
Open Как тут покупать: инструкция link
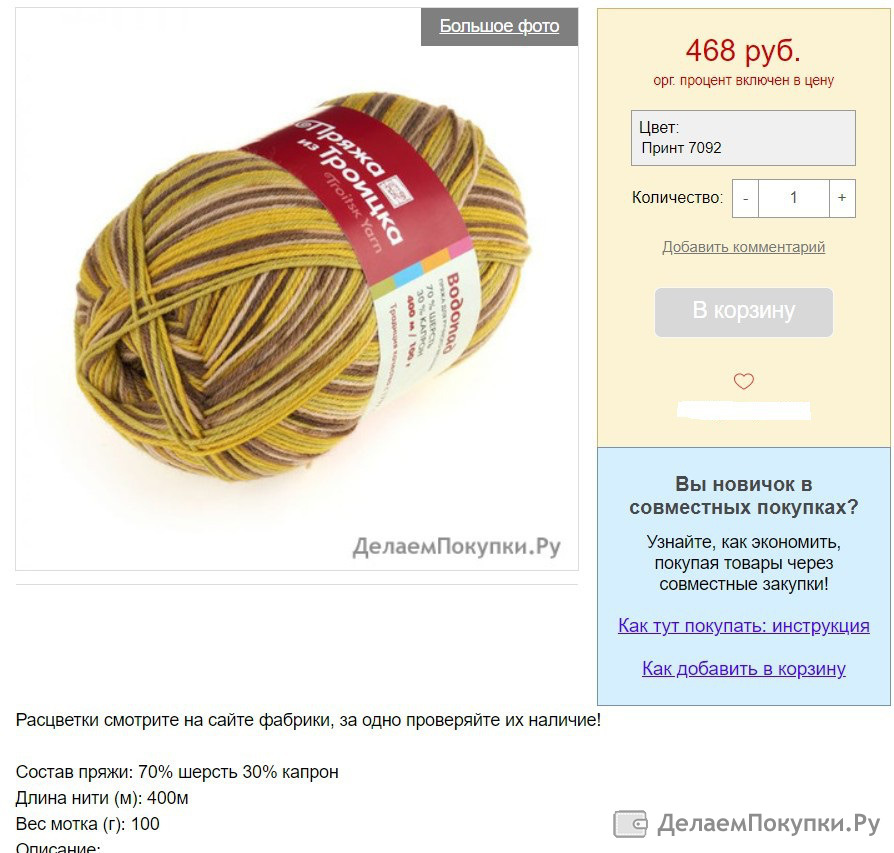(743, 625)
